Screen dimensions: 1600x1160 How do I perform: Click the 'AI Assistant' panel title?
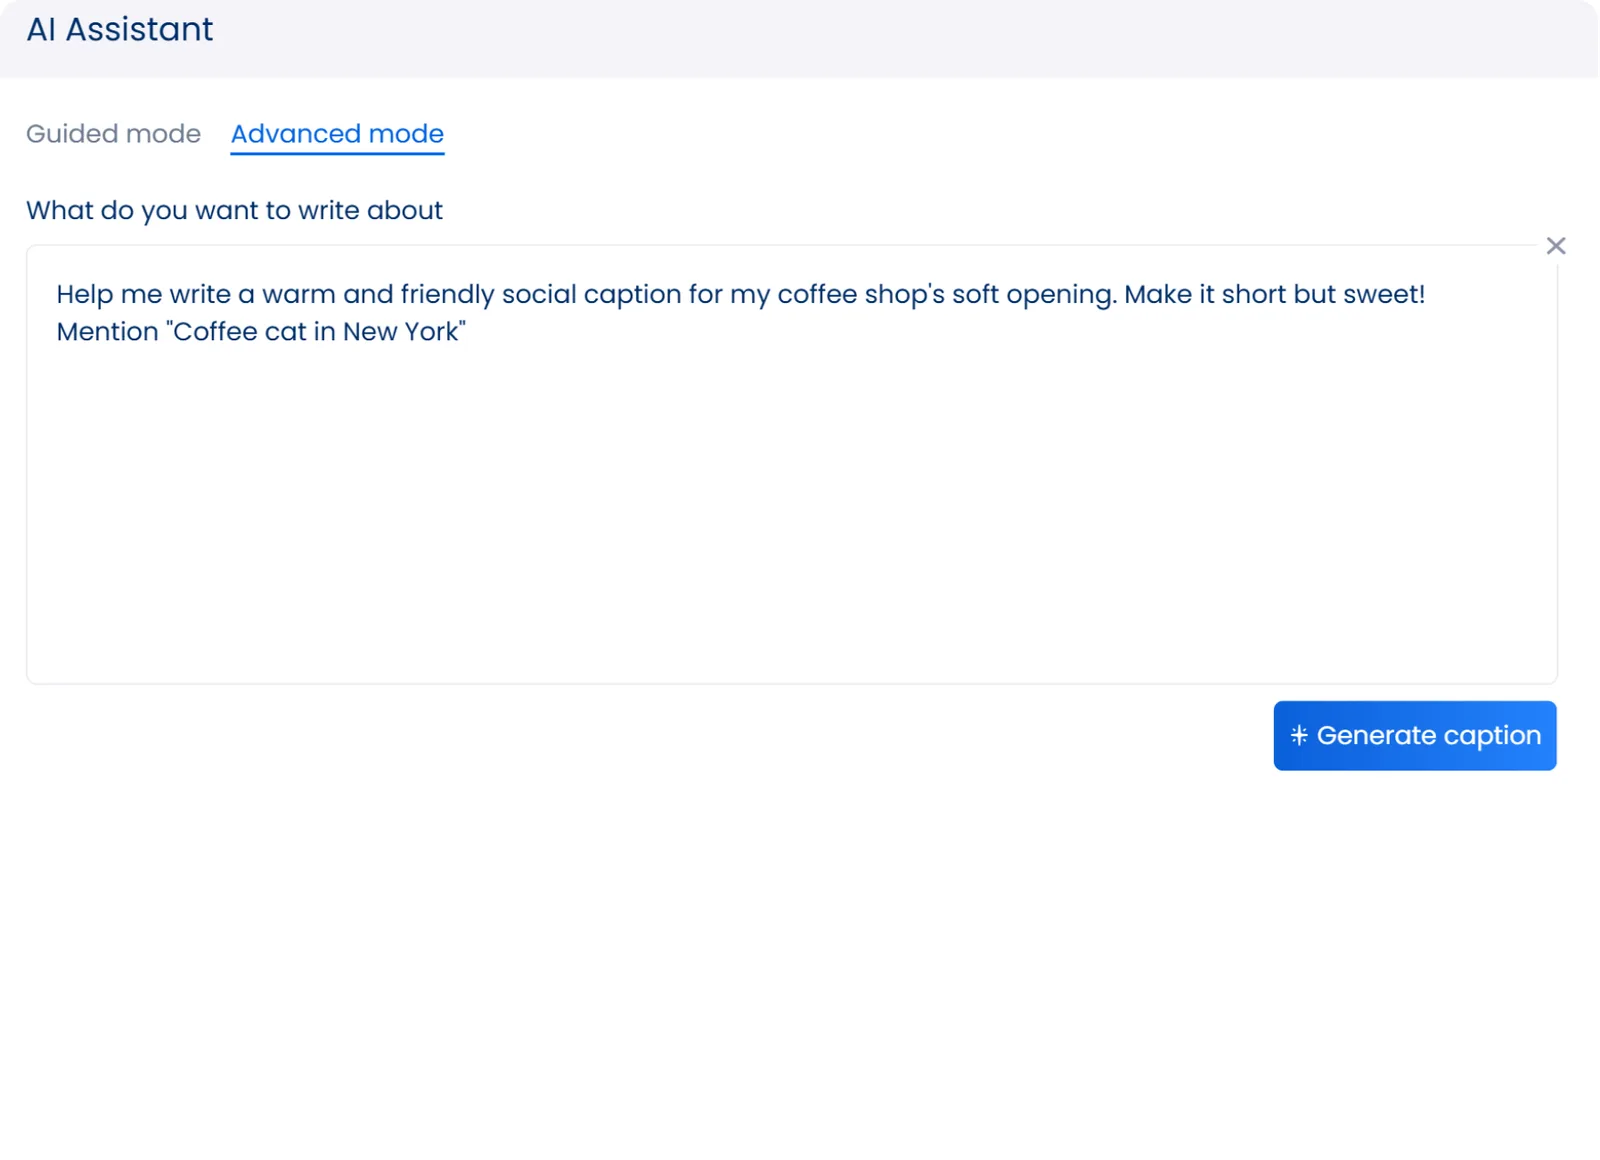(x=119, y=30)
